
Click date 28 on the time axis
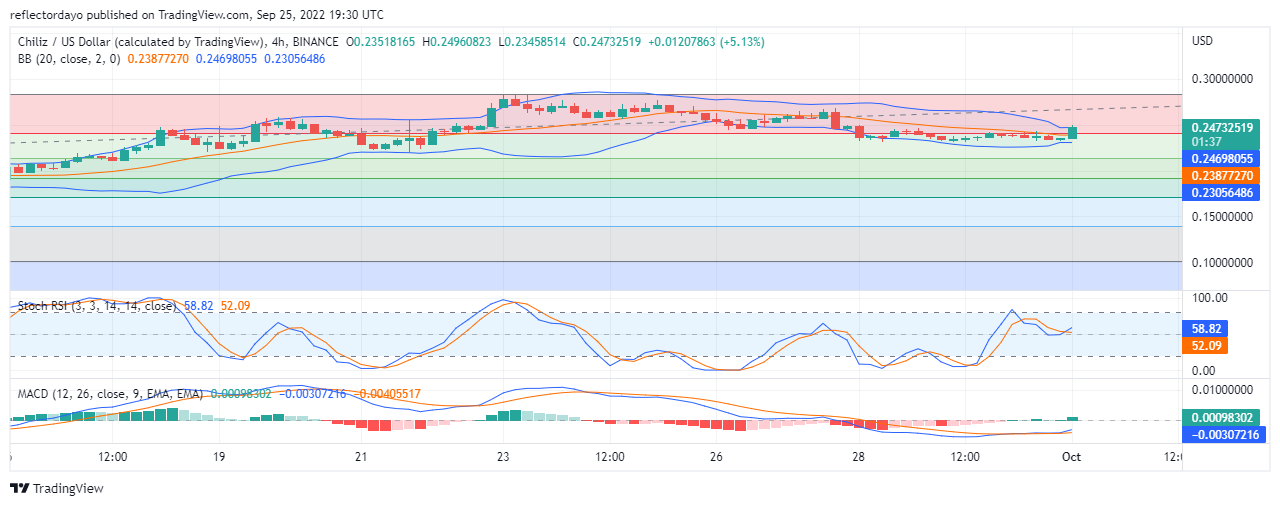click(x=858, y=457)
